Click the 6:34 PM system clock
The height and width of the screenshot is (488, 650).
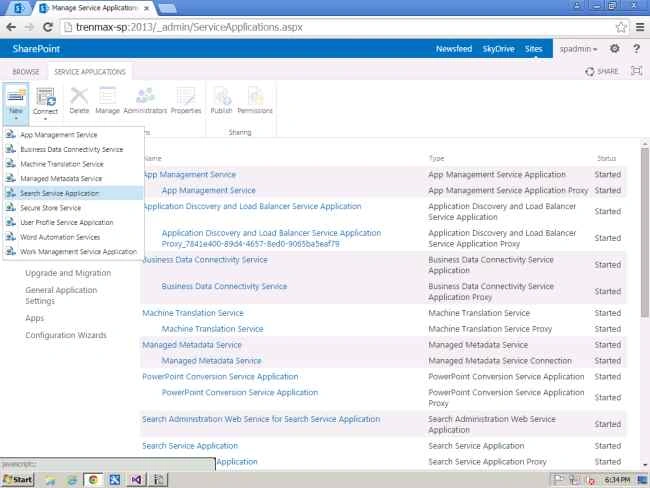tap(617, 480)
